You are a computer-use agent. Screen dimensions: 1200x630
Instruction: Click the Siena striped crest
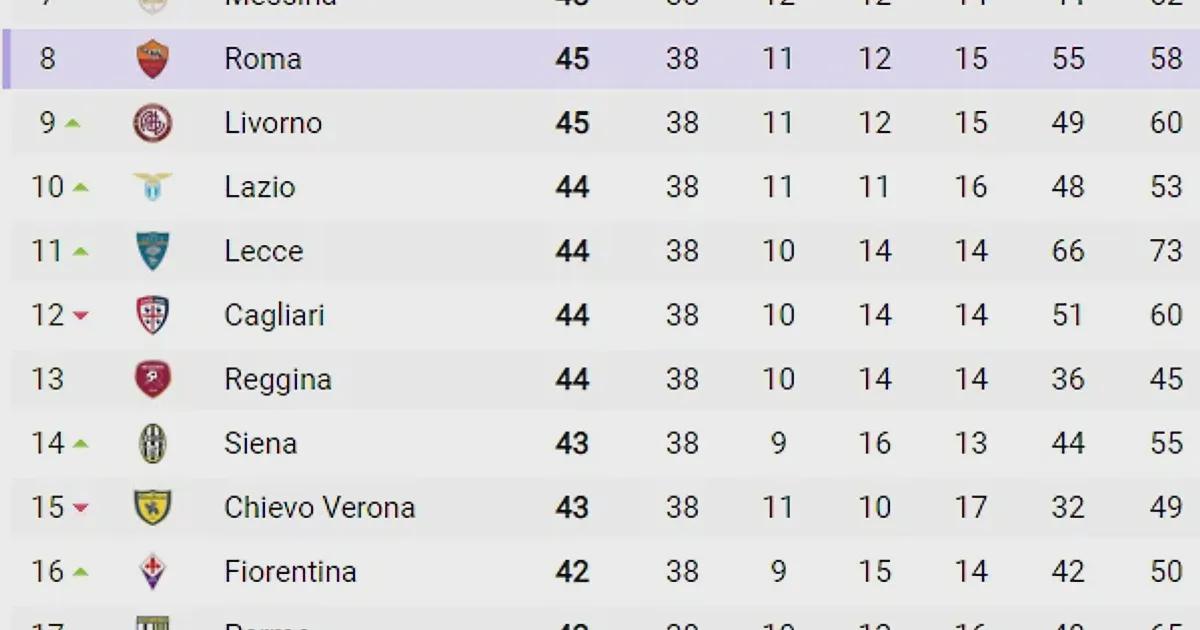(153, 443)
